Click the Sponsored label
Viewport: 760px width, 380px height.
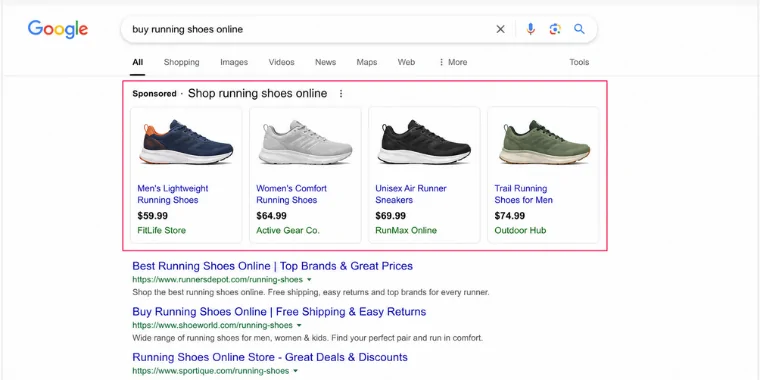(x=154, y=94)
